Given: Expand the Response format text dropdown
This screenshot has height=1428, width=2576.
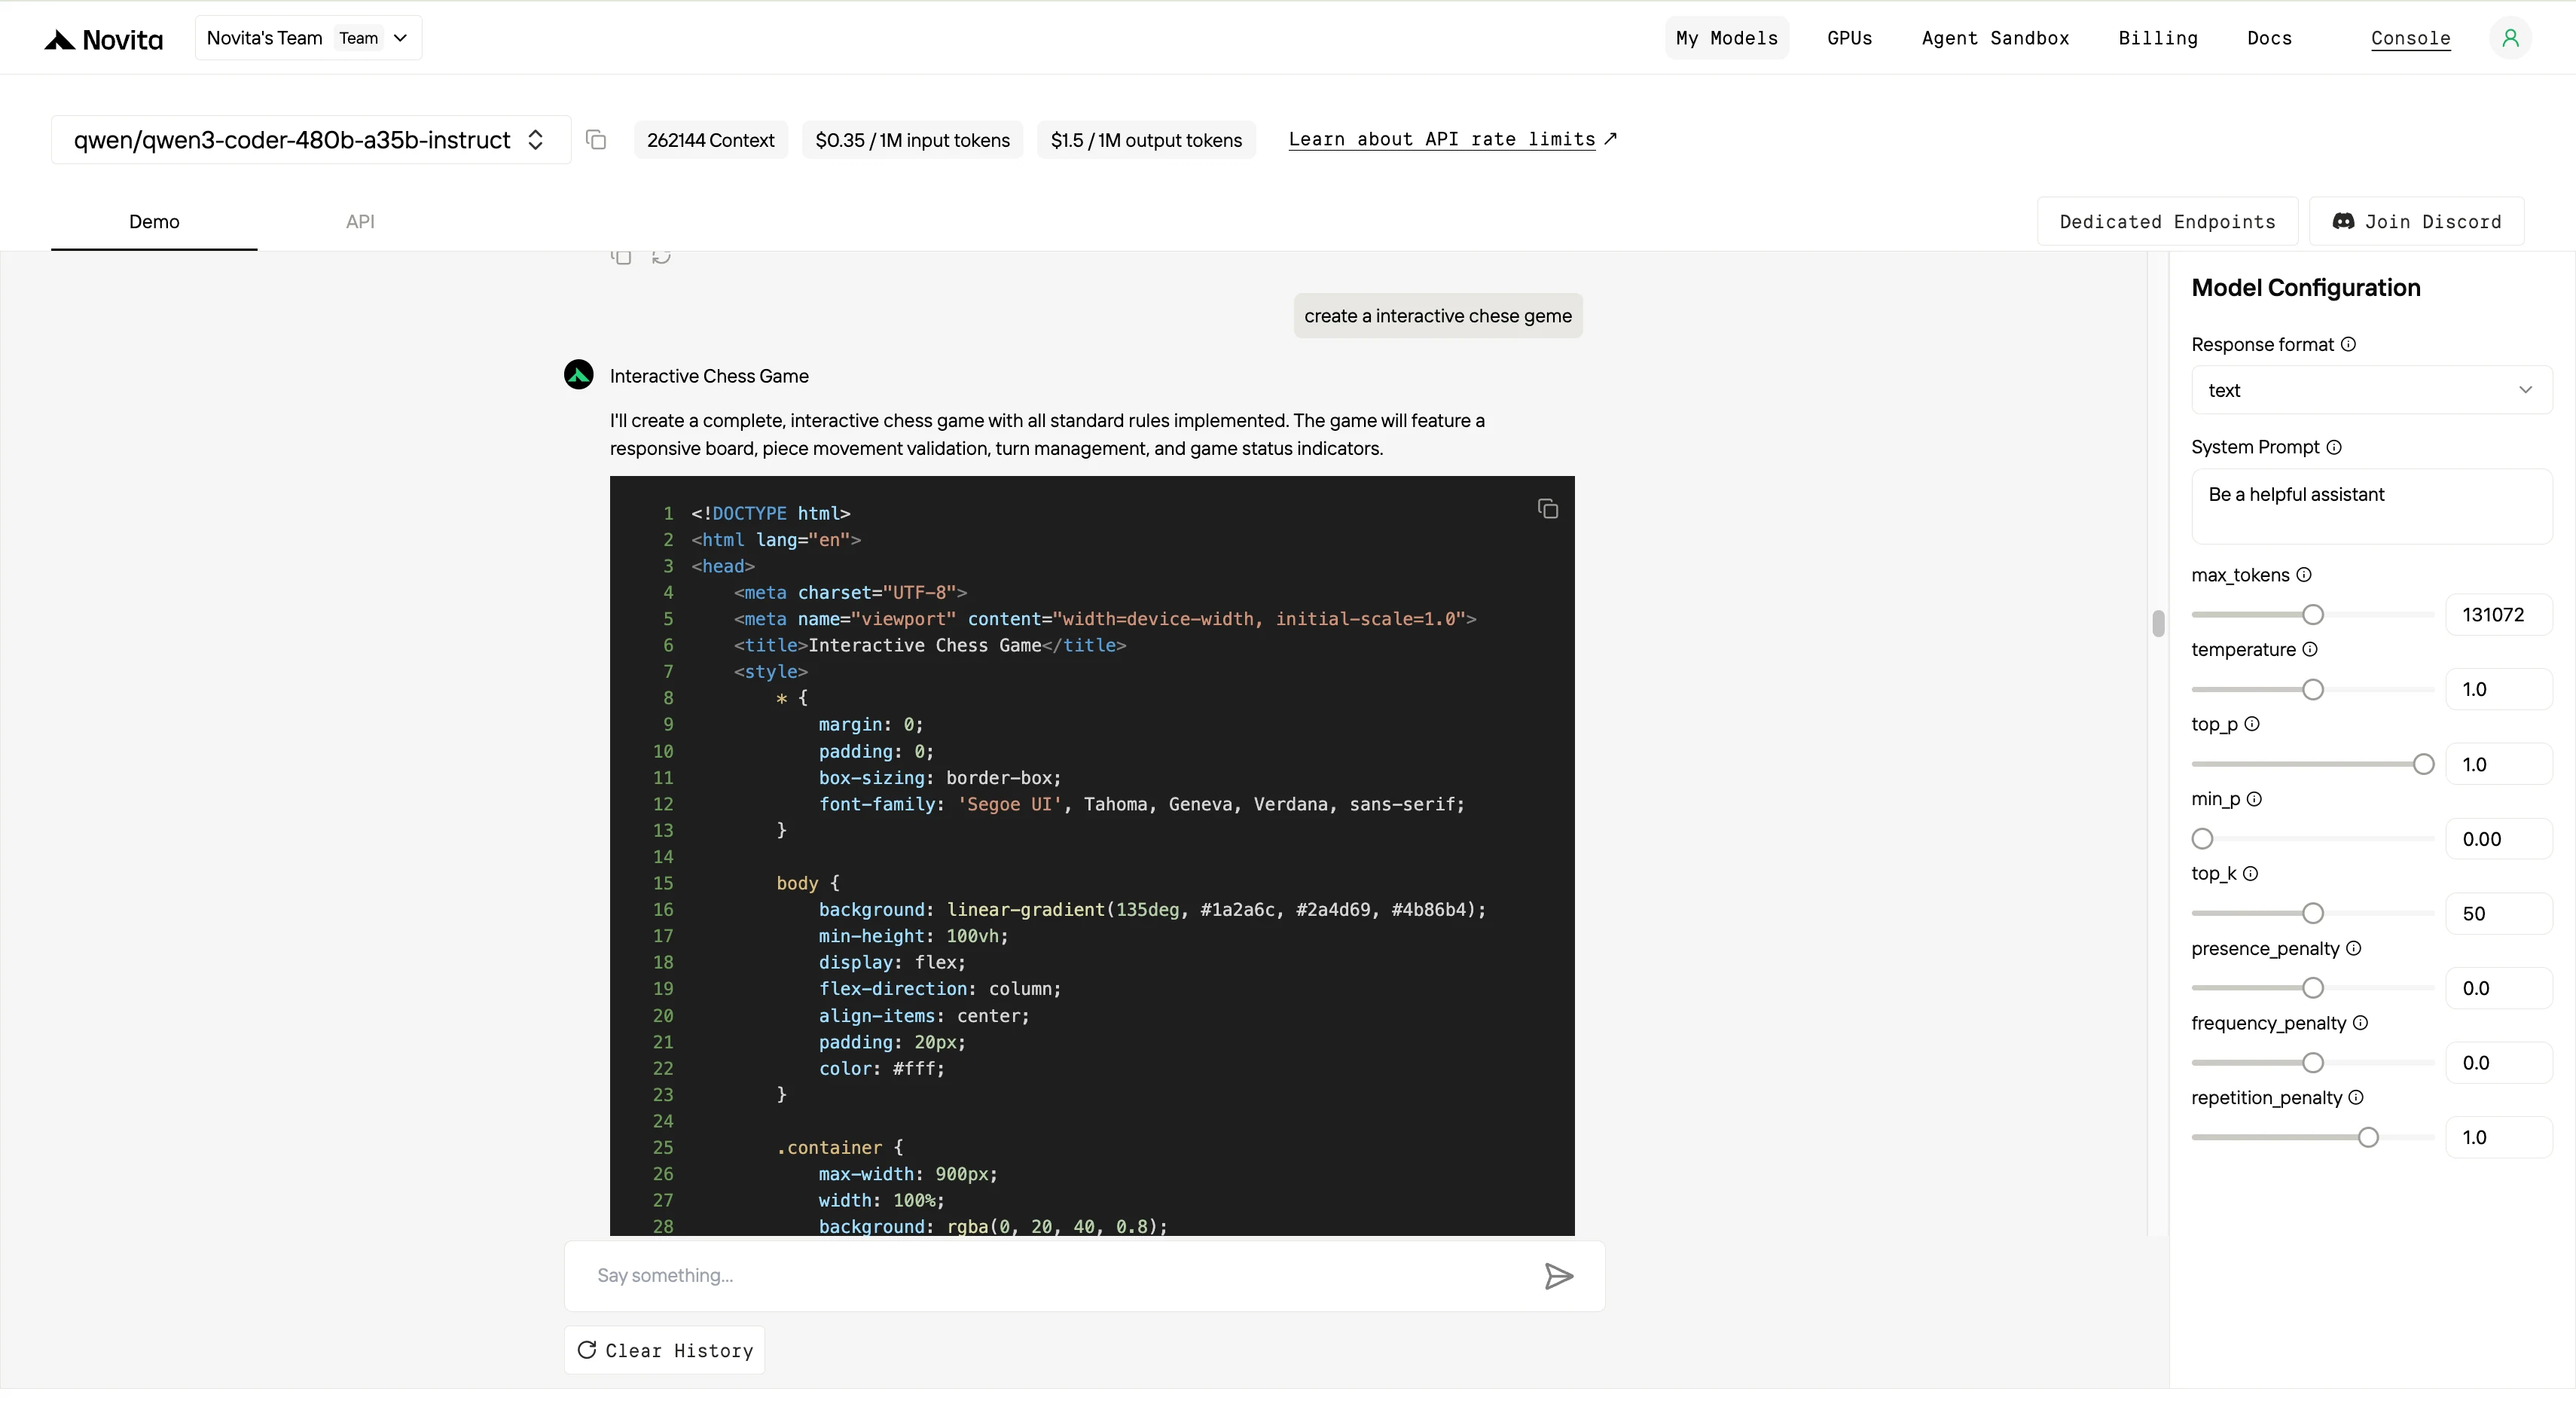Looking at the screenshot, I should click(2371, 390).
